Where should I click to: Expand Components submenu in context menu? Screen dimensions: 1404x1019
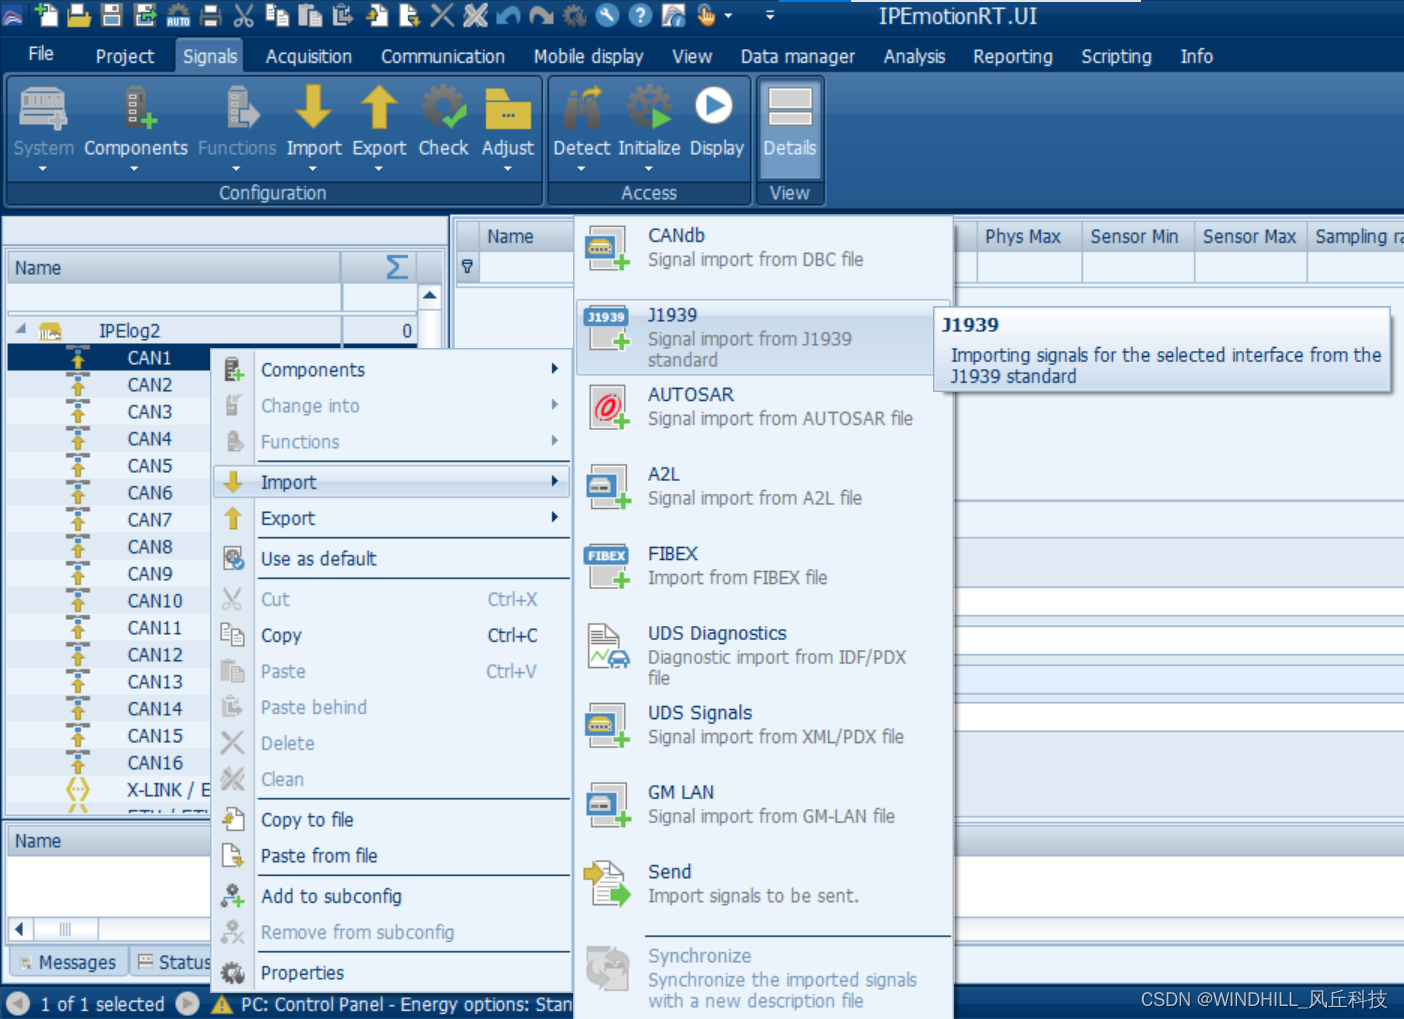[x=391, y=370]
